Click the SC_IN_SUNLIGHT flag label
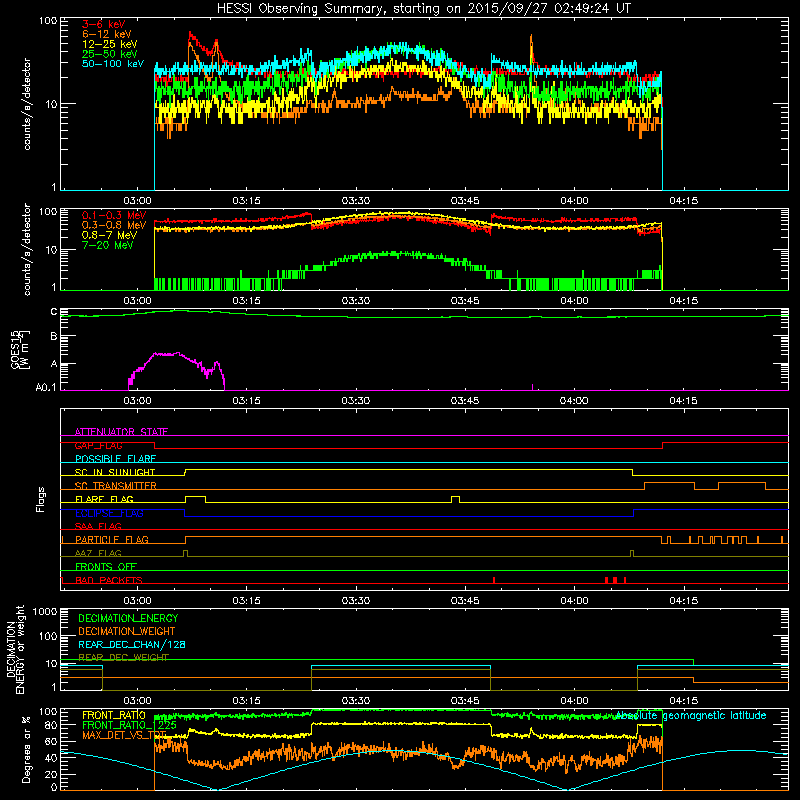This screenshot has width=800, height=800. (115, 472)
